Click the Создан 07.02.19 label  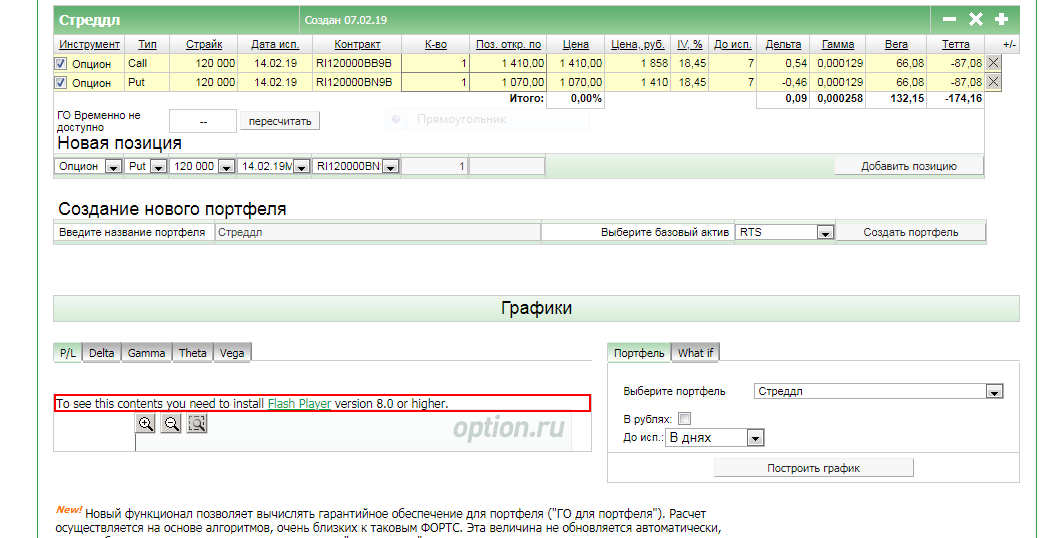(346, 20)
